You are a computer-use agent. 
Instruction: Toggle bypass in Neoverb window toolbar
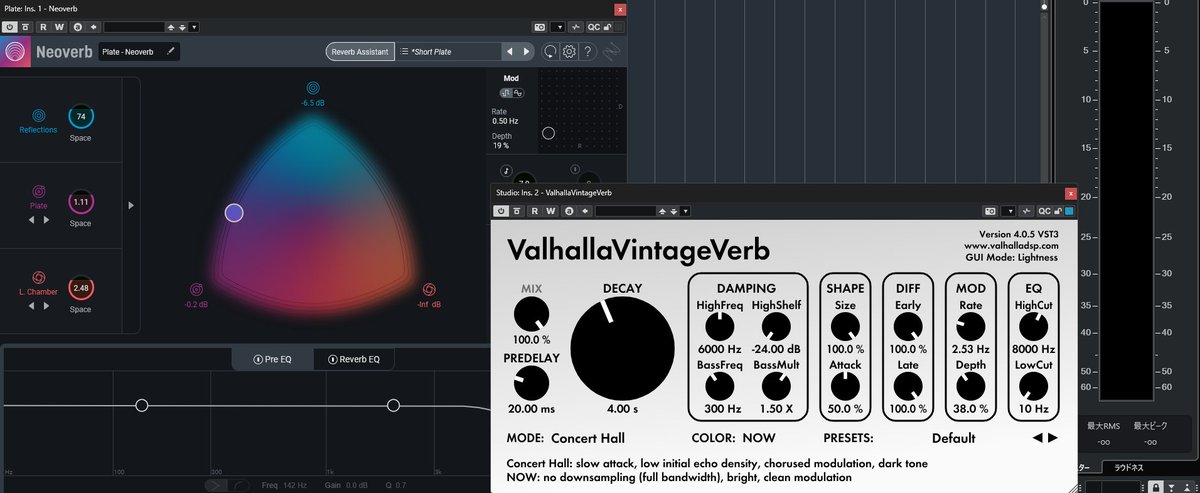coord(25,26)
